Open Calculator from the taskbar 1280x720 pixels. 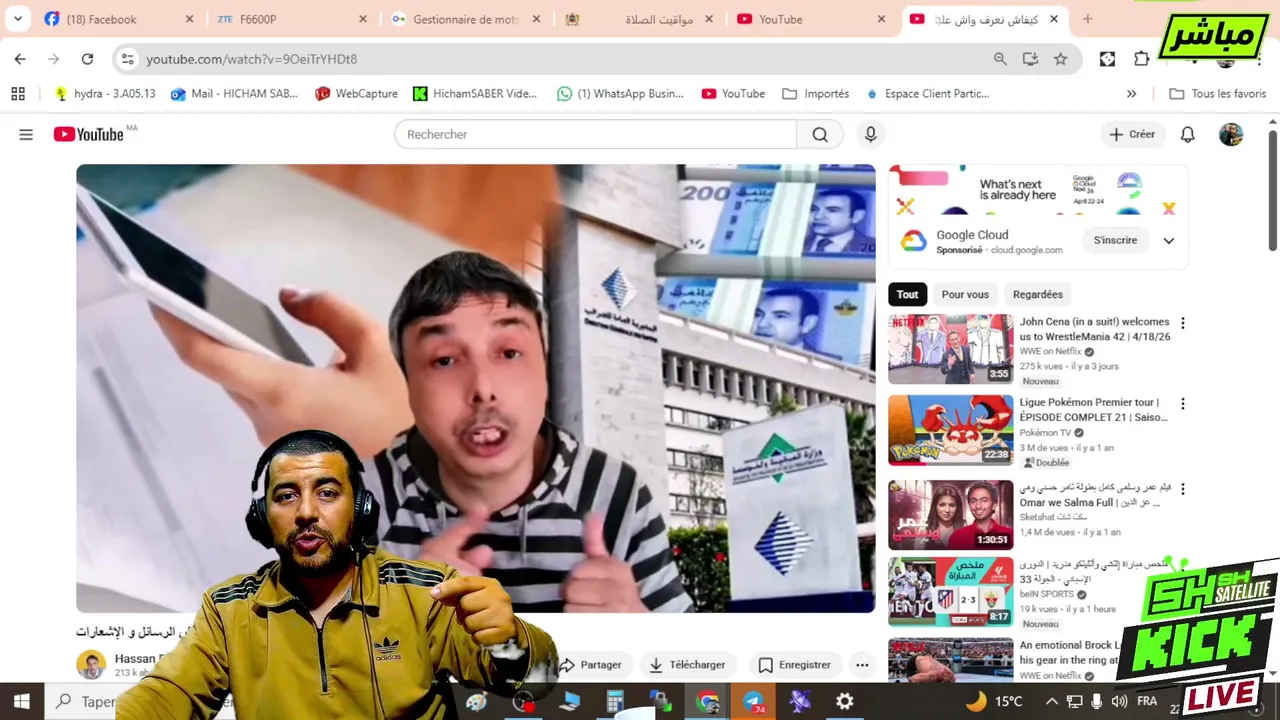pyautogui.click(x=615, y=702)
